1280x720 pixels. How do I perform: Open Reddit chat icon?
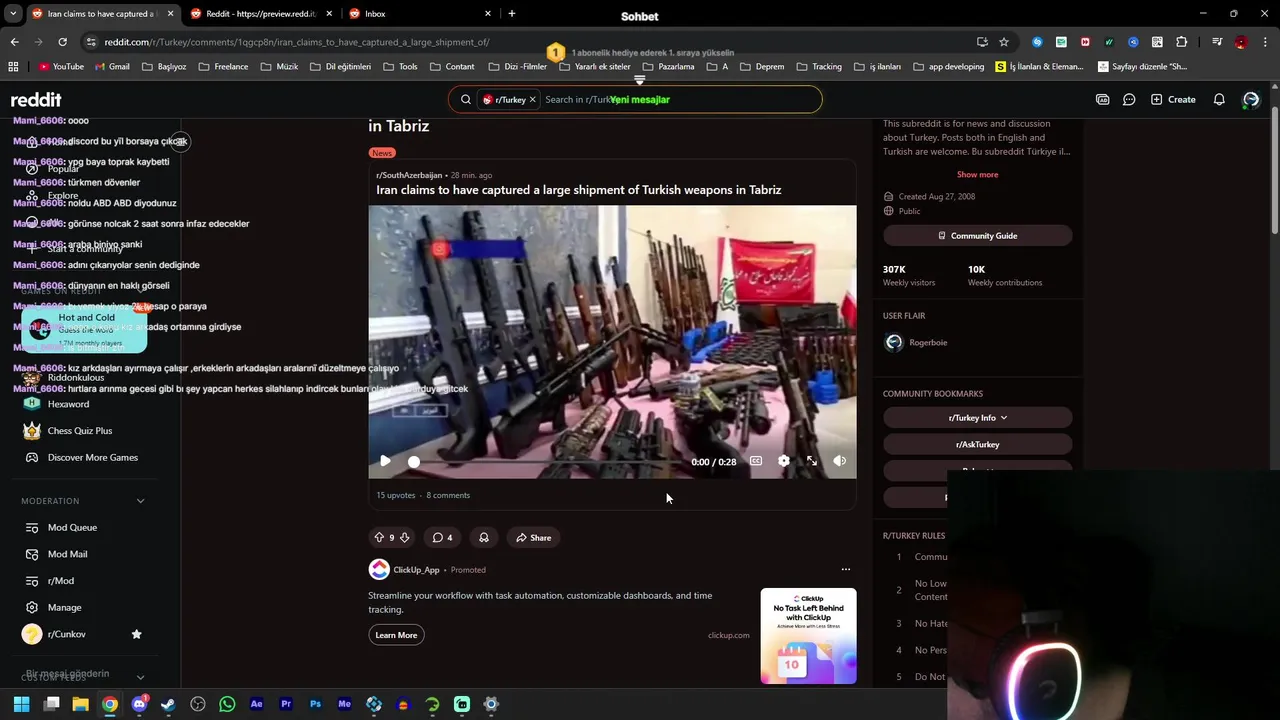(x=1129, y=100)
